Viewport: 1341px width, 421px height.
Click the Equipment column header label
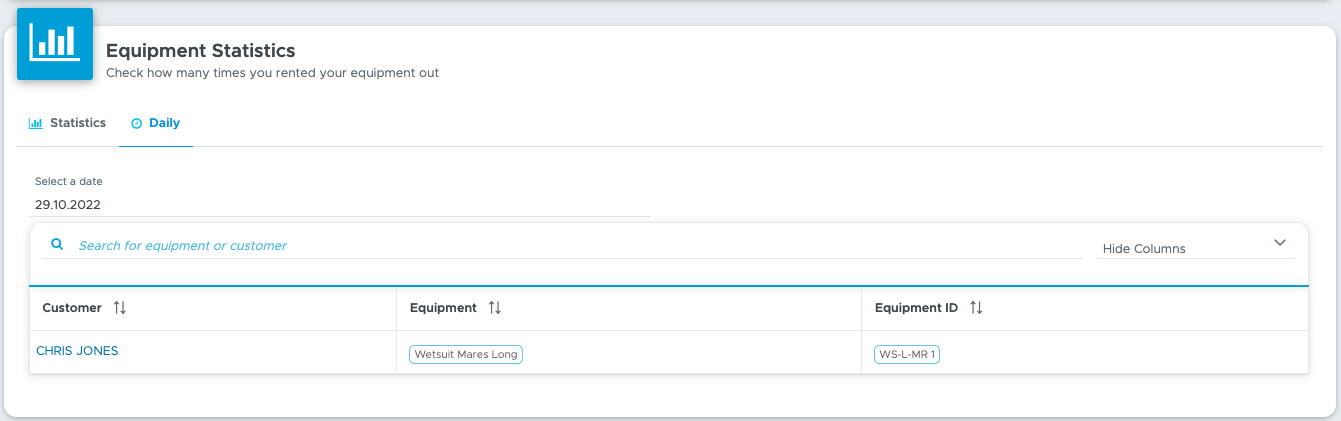[x=443, y=308]
